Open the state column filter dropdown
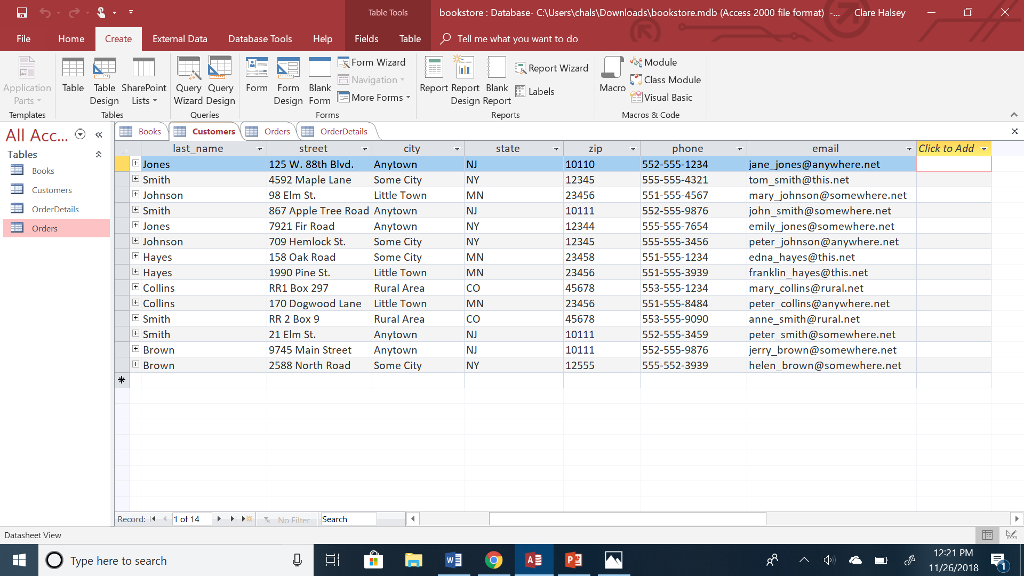1024x576 pixels. (557, 148)
